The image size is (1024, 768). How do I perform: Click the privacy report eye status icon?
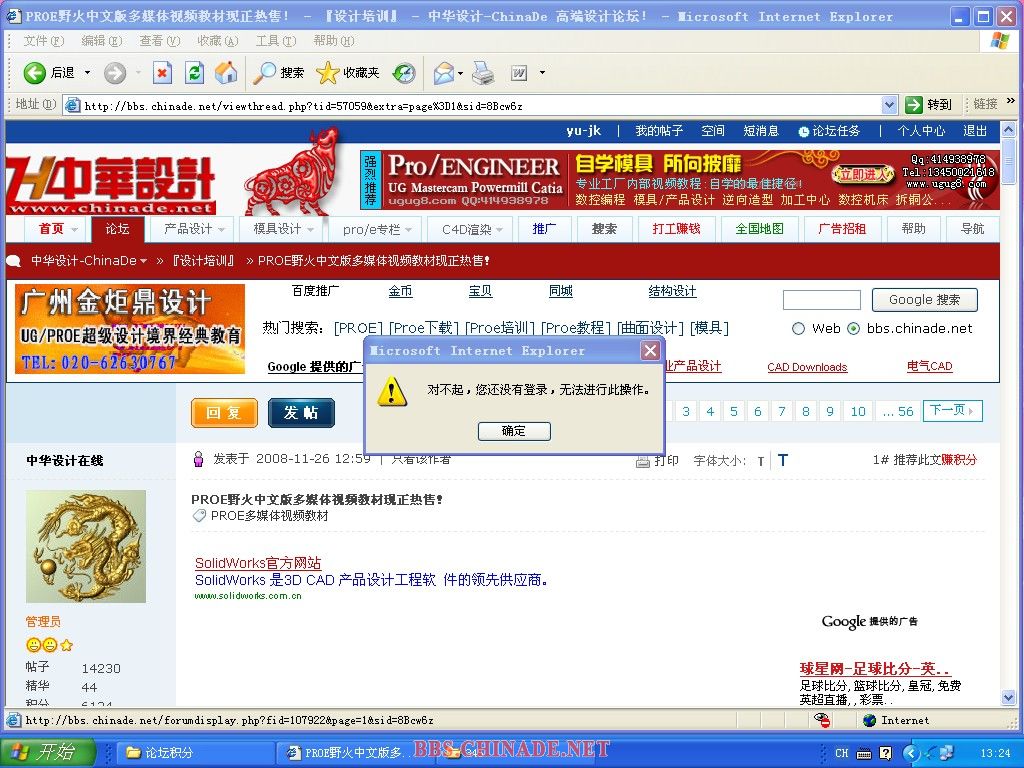pos(822,720)
